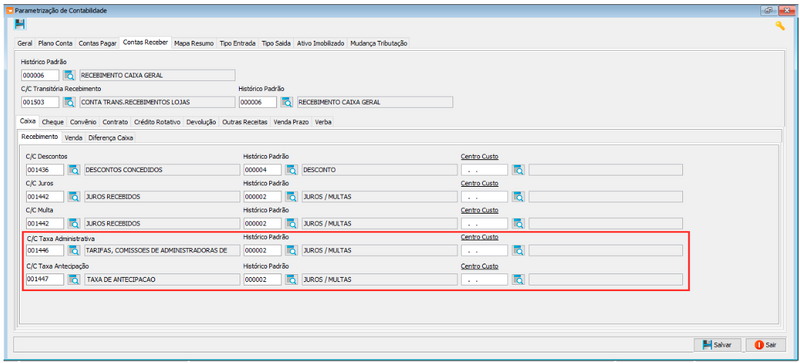Click the yellow key icon

(780, 26)
